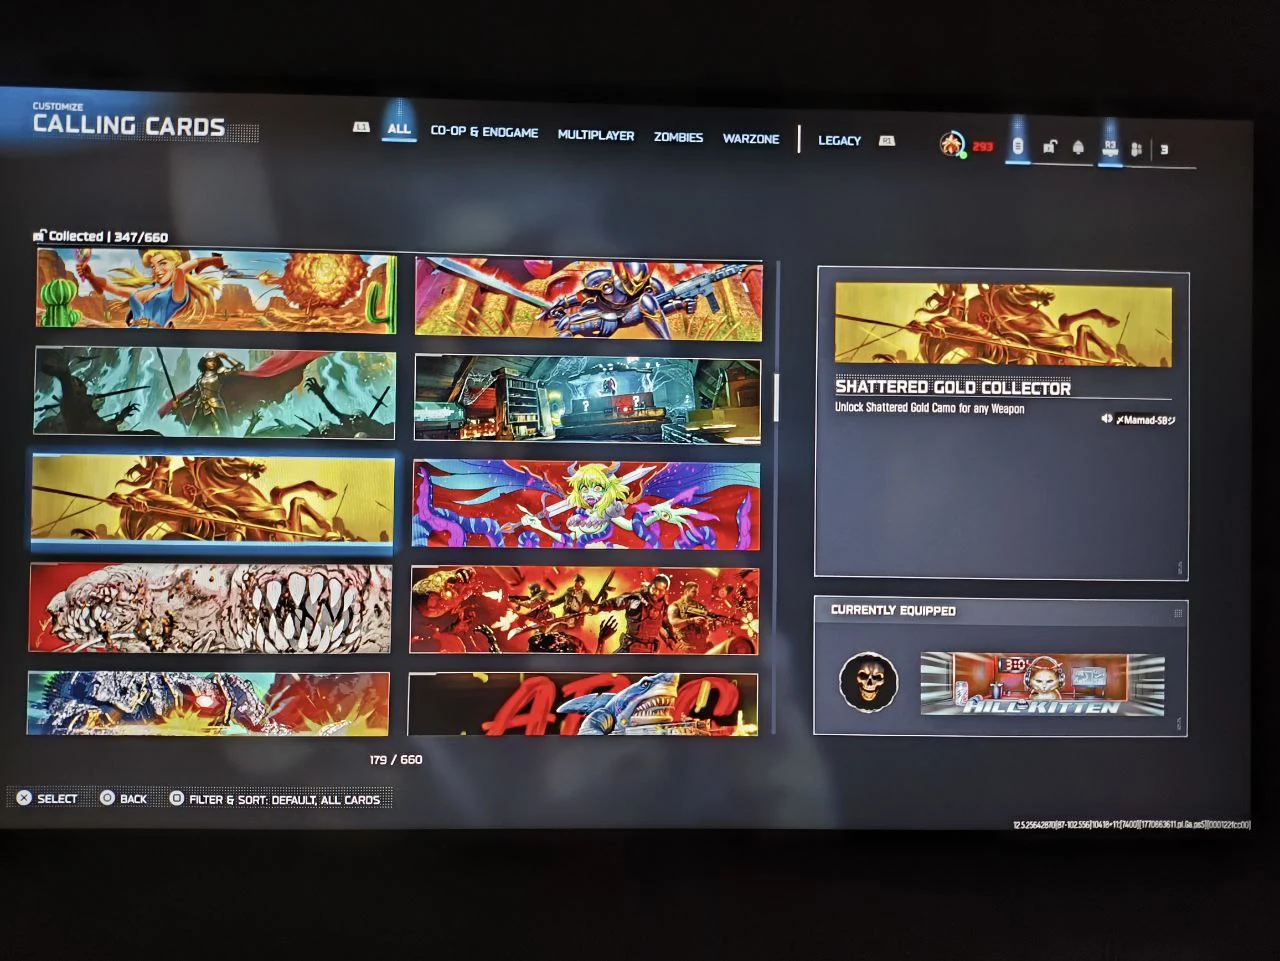Viewport: 1280px width, 961px height.
Task: Click the speaker icon beside Mamad-SB
Action: (1107, 419)
